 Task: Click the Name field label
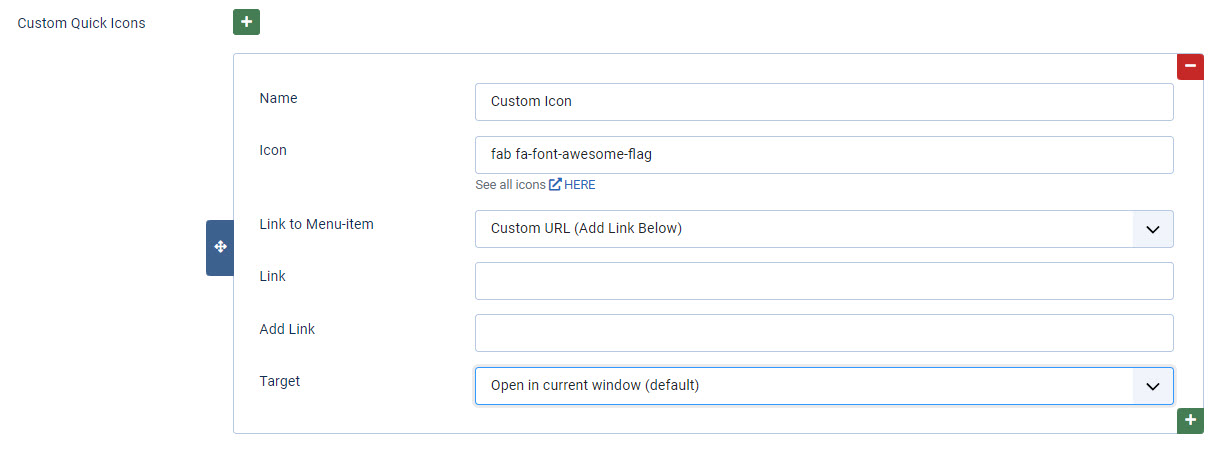point(278,98)
